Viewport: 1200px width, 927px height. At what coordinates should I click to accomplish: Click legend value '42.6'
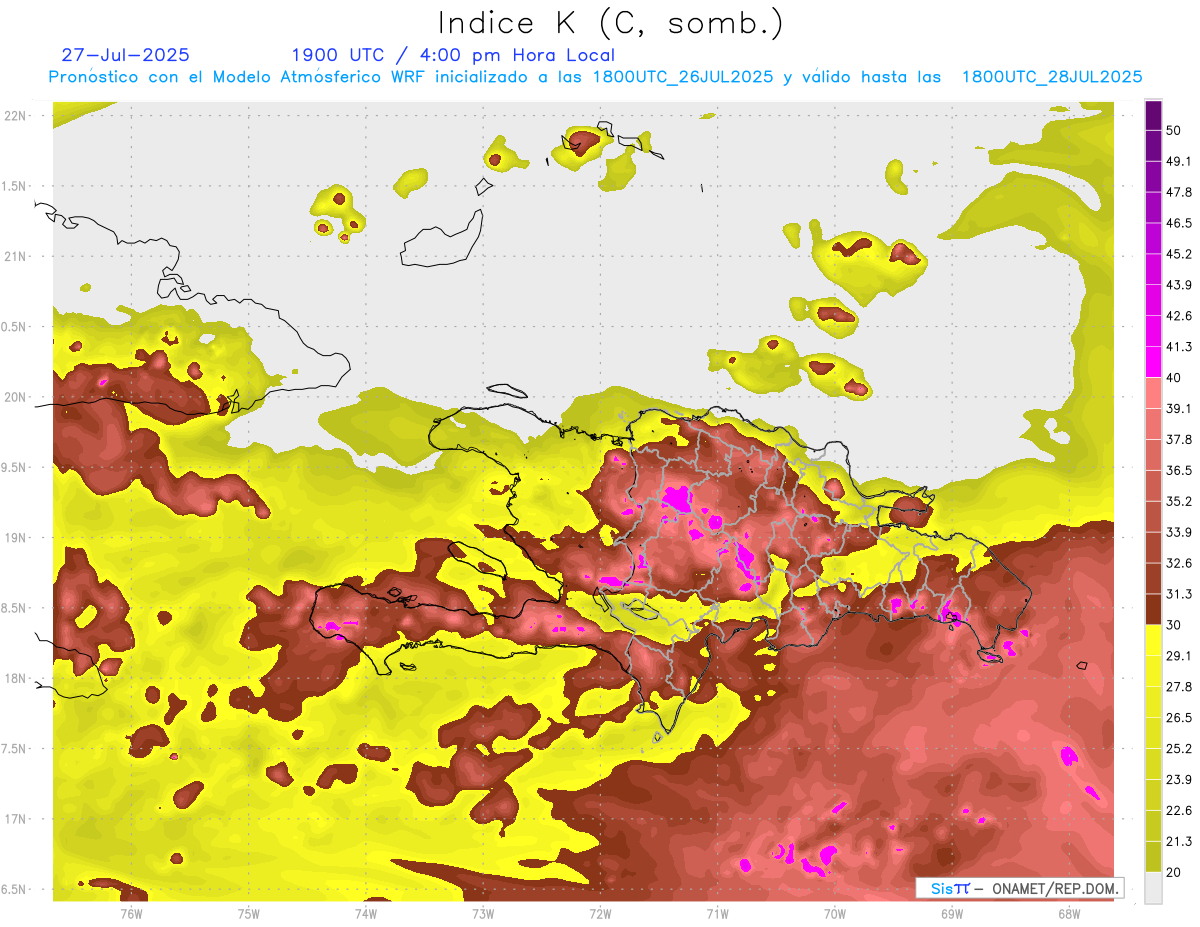[1179, 316]
